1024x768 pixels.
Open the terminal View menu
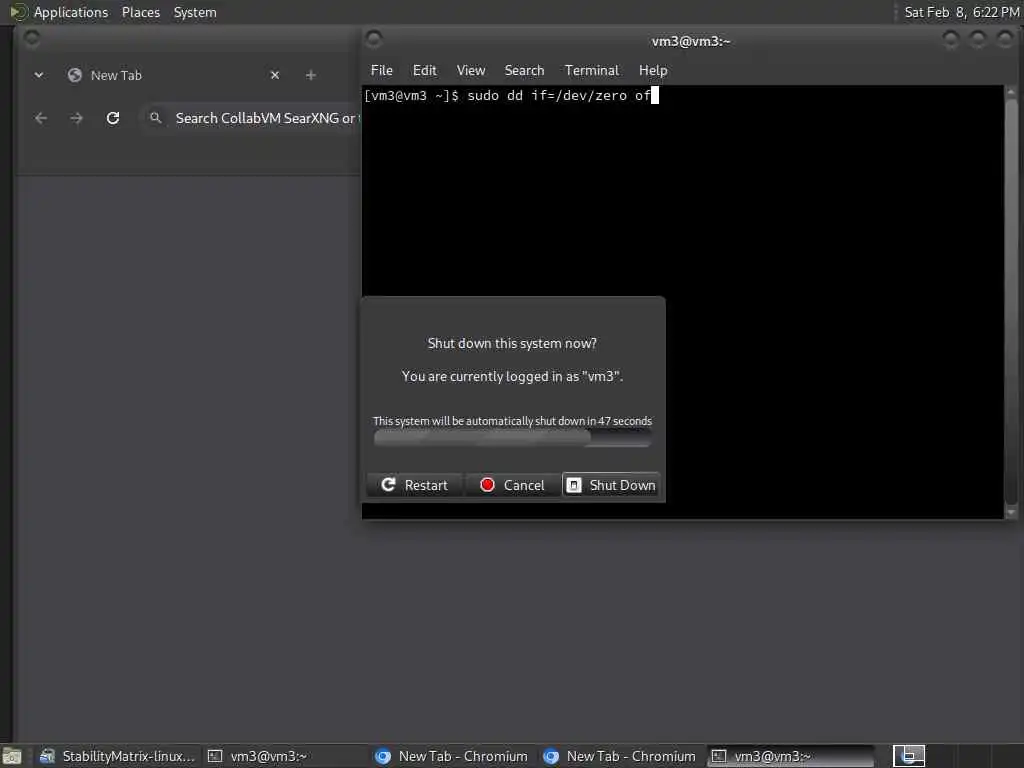coord(470,71)
